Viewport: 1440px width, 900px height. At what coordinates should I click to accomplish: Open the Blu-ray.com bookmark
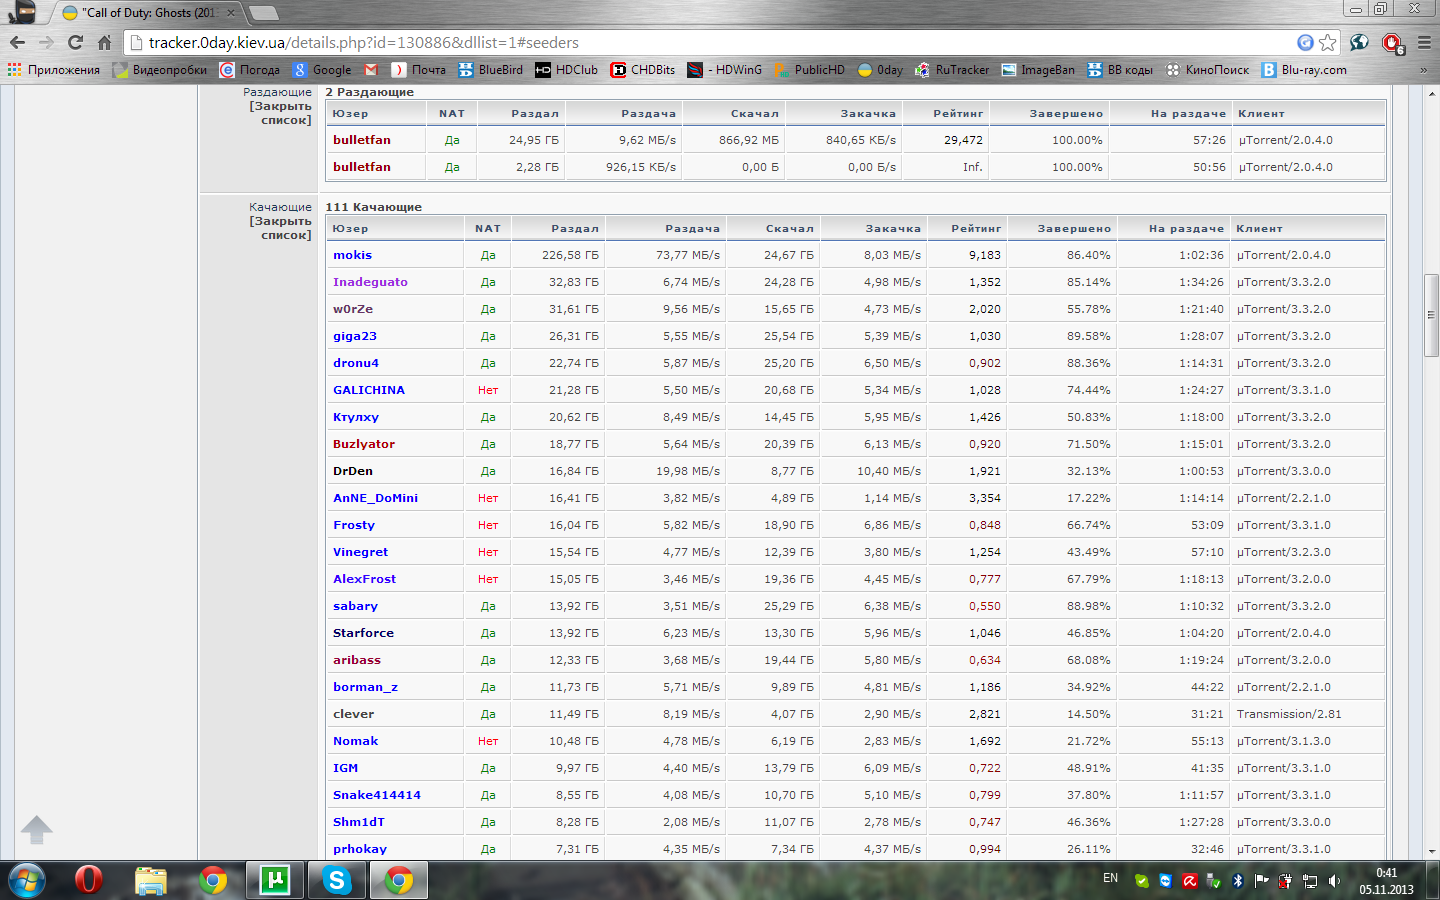coord(1304,70)
